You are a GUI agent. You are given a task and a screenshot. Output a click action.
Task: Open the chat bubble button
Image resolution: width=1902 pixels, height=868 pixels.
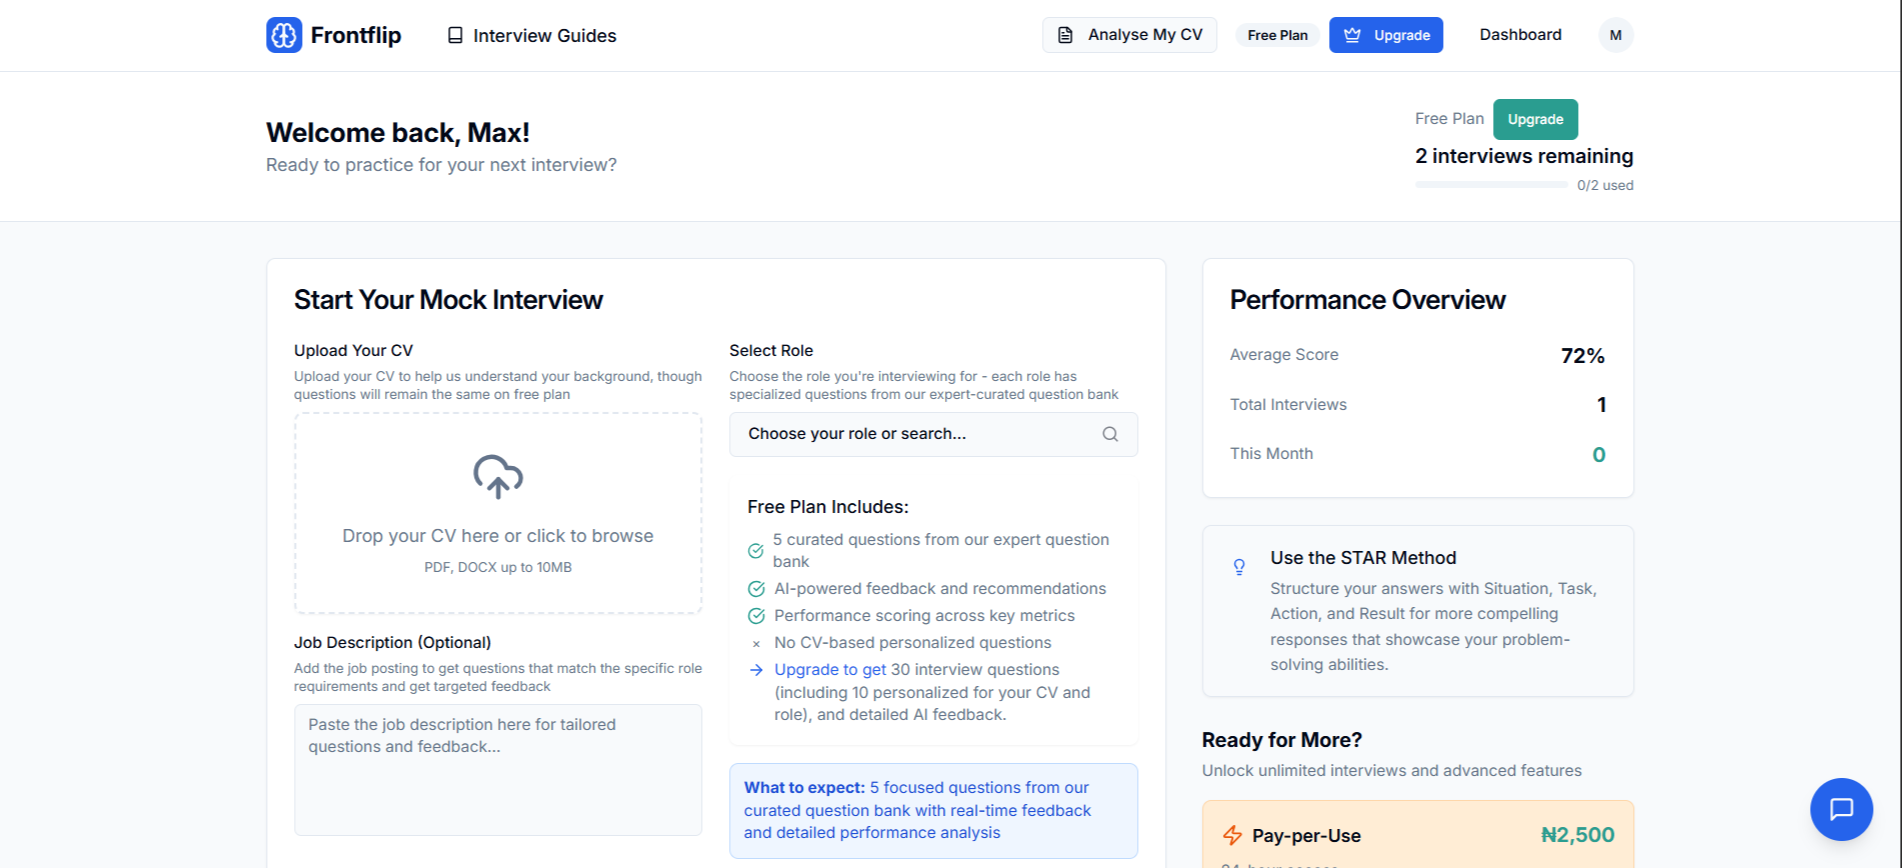(x=1841, y=809)
